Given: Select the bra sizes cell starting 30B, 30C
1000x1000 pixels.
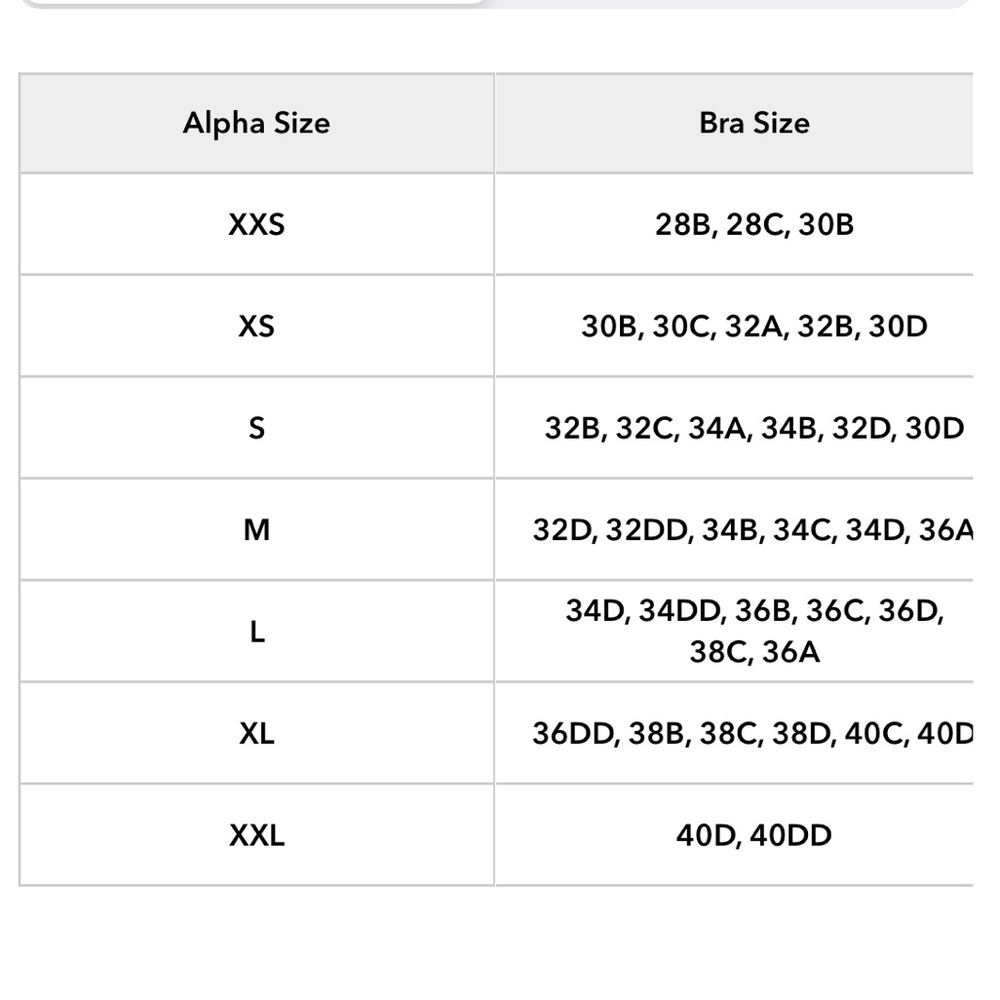Looking at the screenshot, I should [733, 326].
